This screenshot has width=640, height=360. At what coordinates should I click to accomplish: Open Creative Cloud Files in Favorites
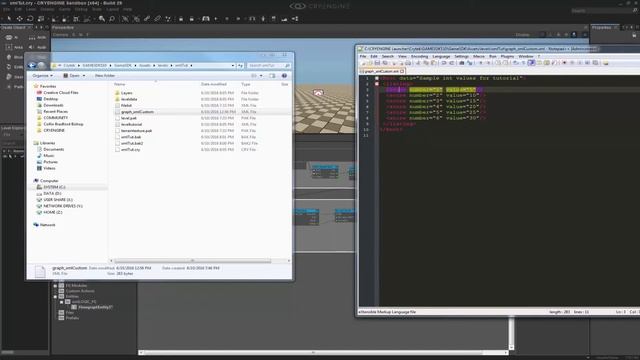(x=60, y=93)
